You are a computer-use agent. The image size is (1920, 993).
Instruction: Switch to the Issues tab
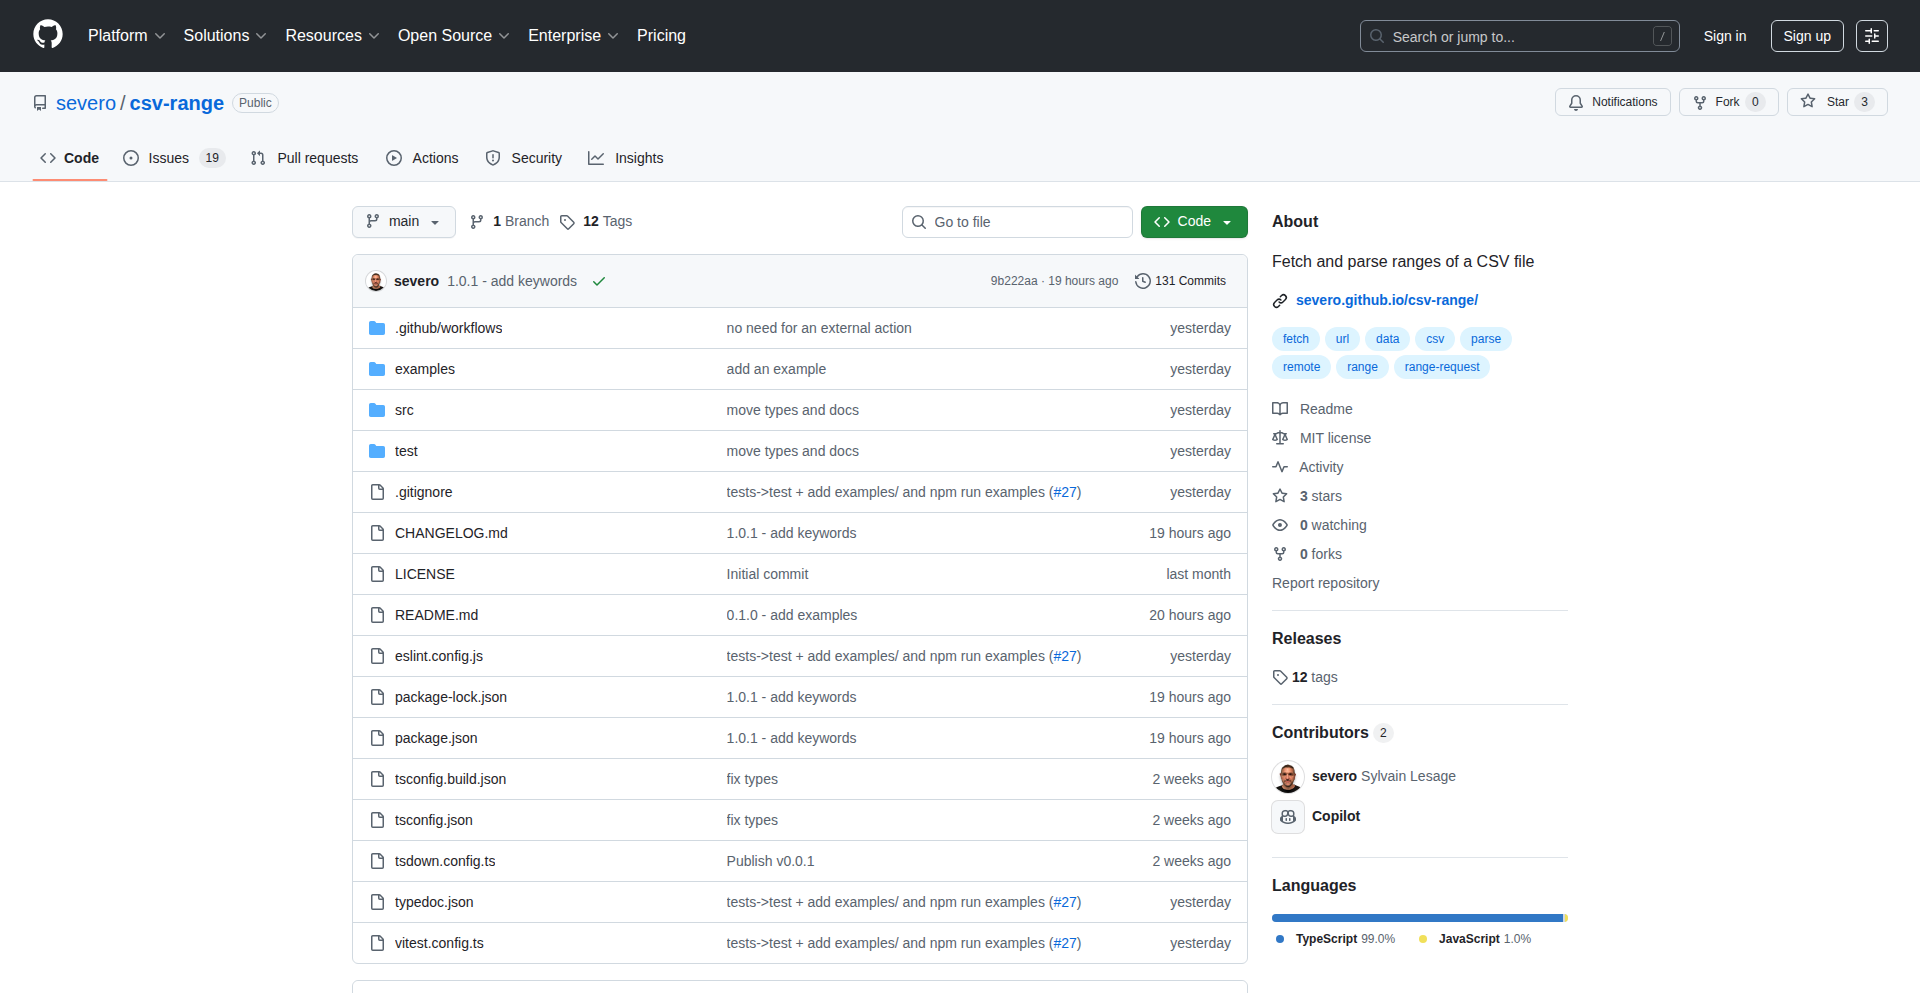point(167,158)
